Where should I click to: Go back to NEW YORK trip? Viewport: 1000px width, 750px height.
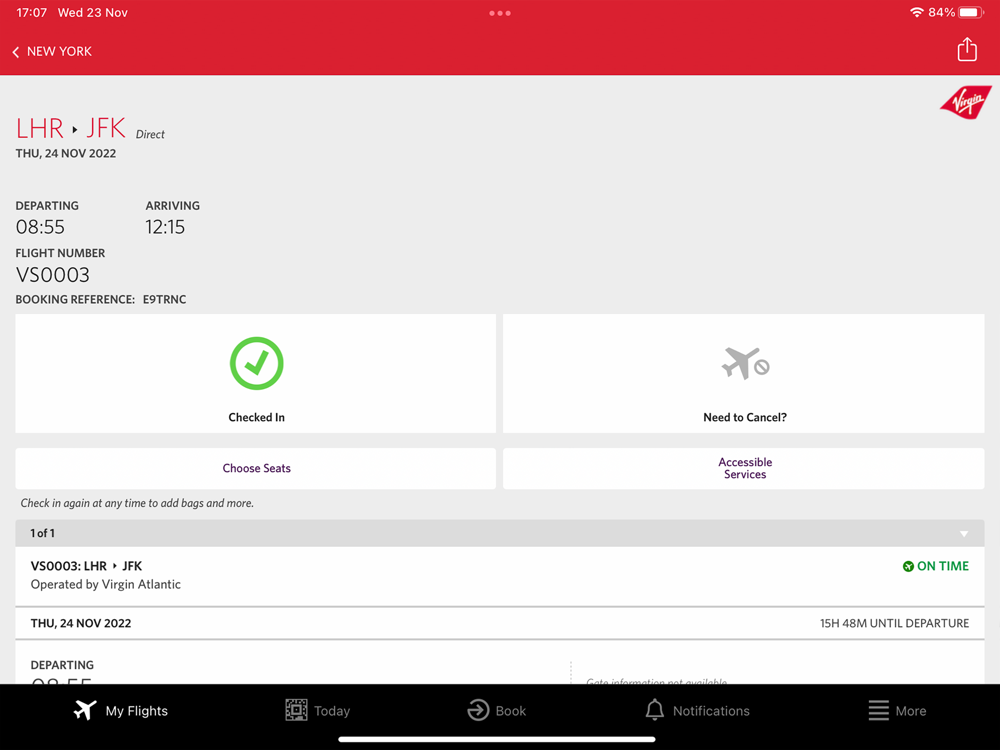pyautogui.click(x=52, y=51)
